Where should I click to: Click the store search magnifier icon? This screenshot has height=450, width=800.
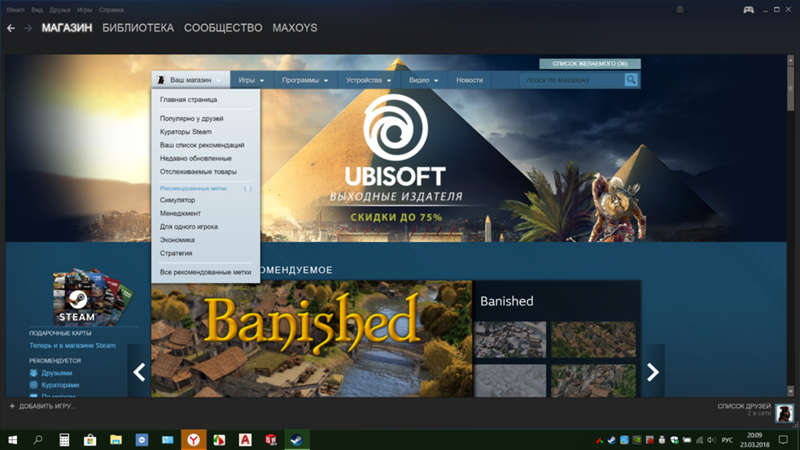click(631, 80)
